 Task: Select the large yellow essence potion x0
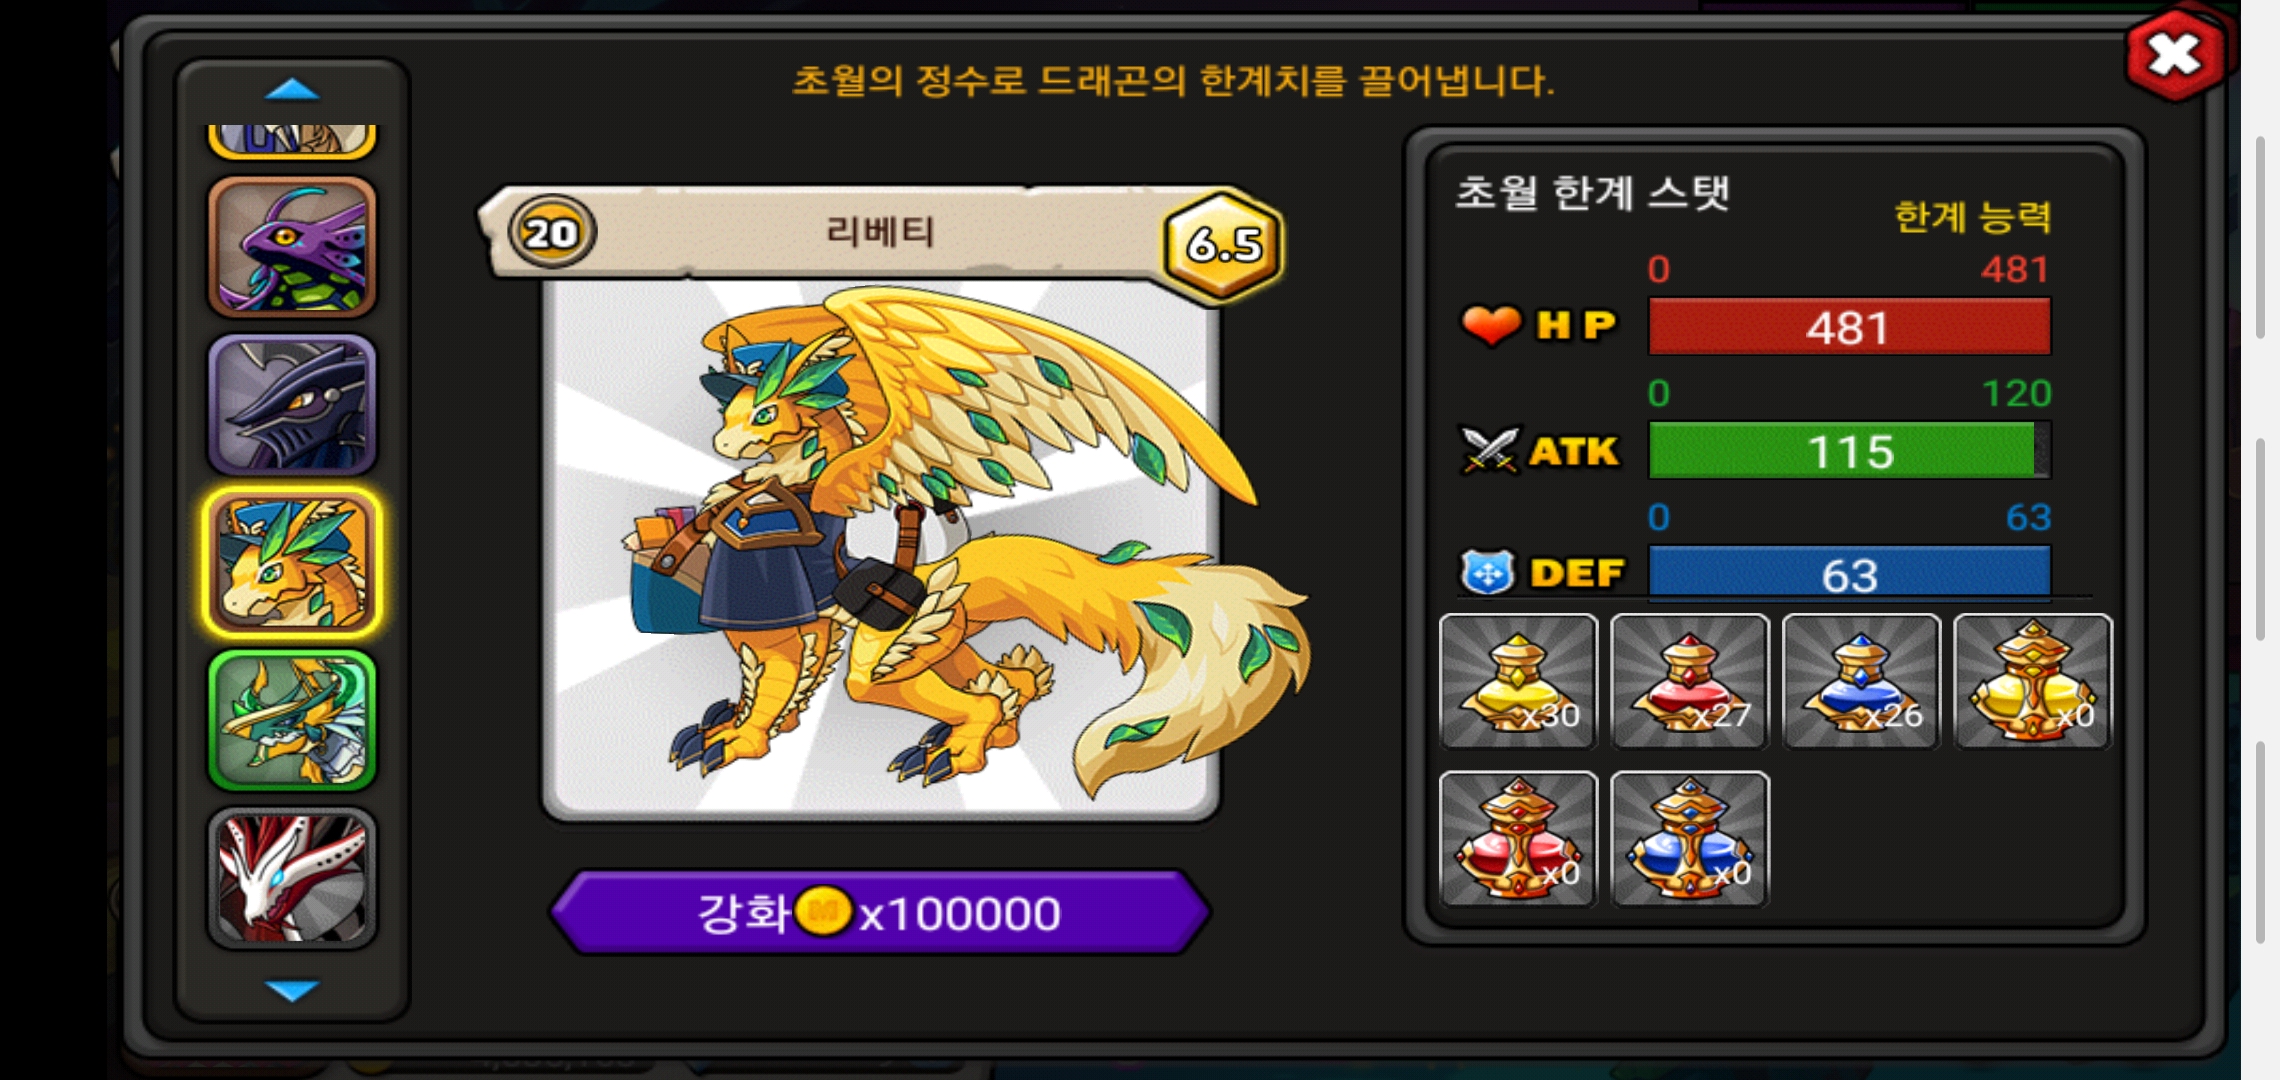pyautogui.click(x=2033, y=681)
